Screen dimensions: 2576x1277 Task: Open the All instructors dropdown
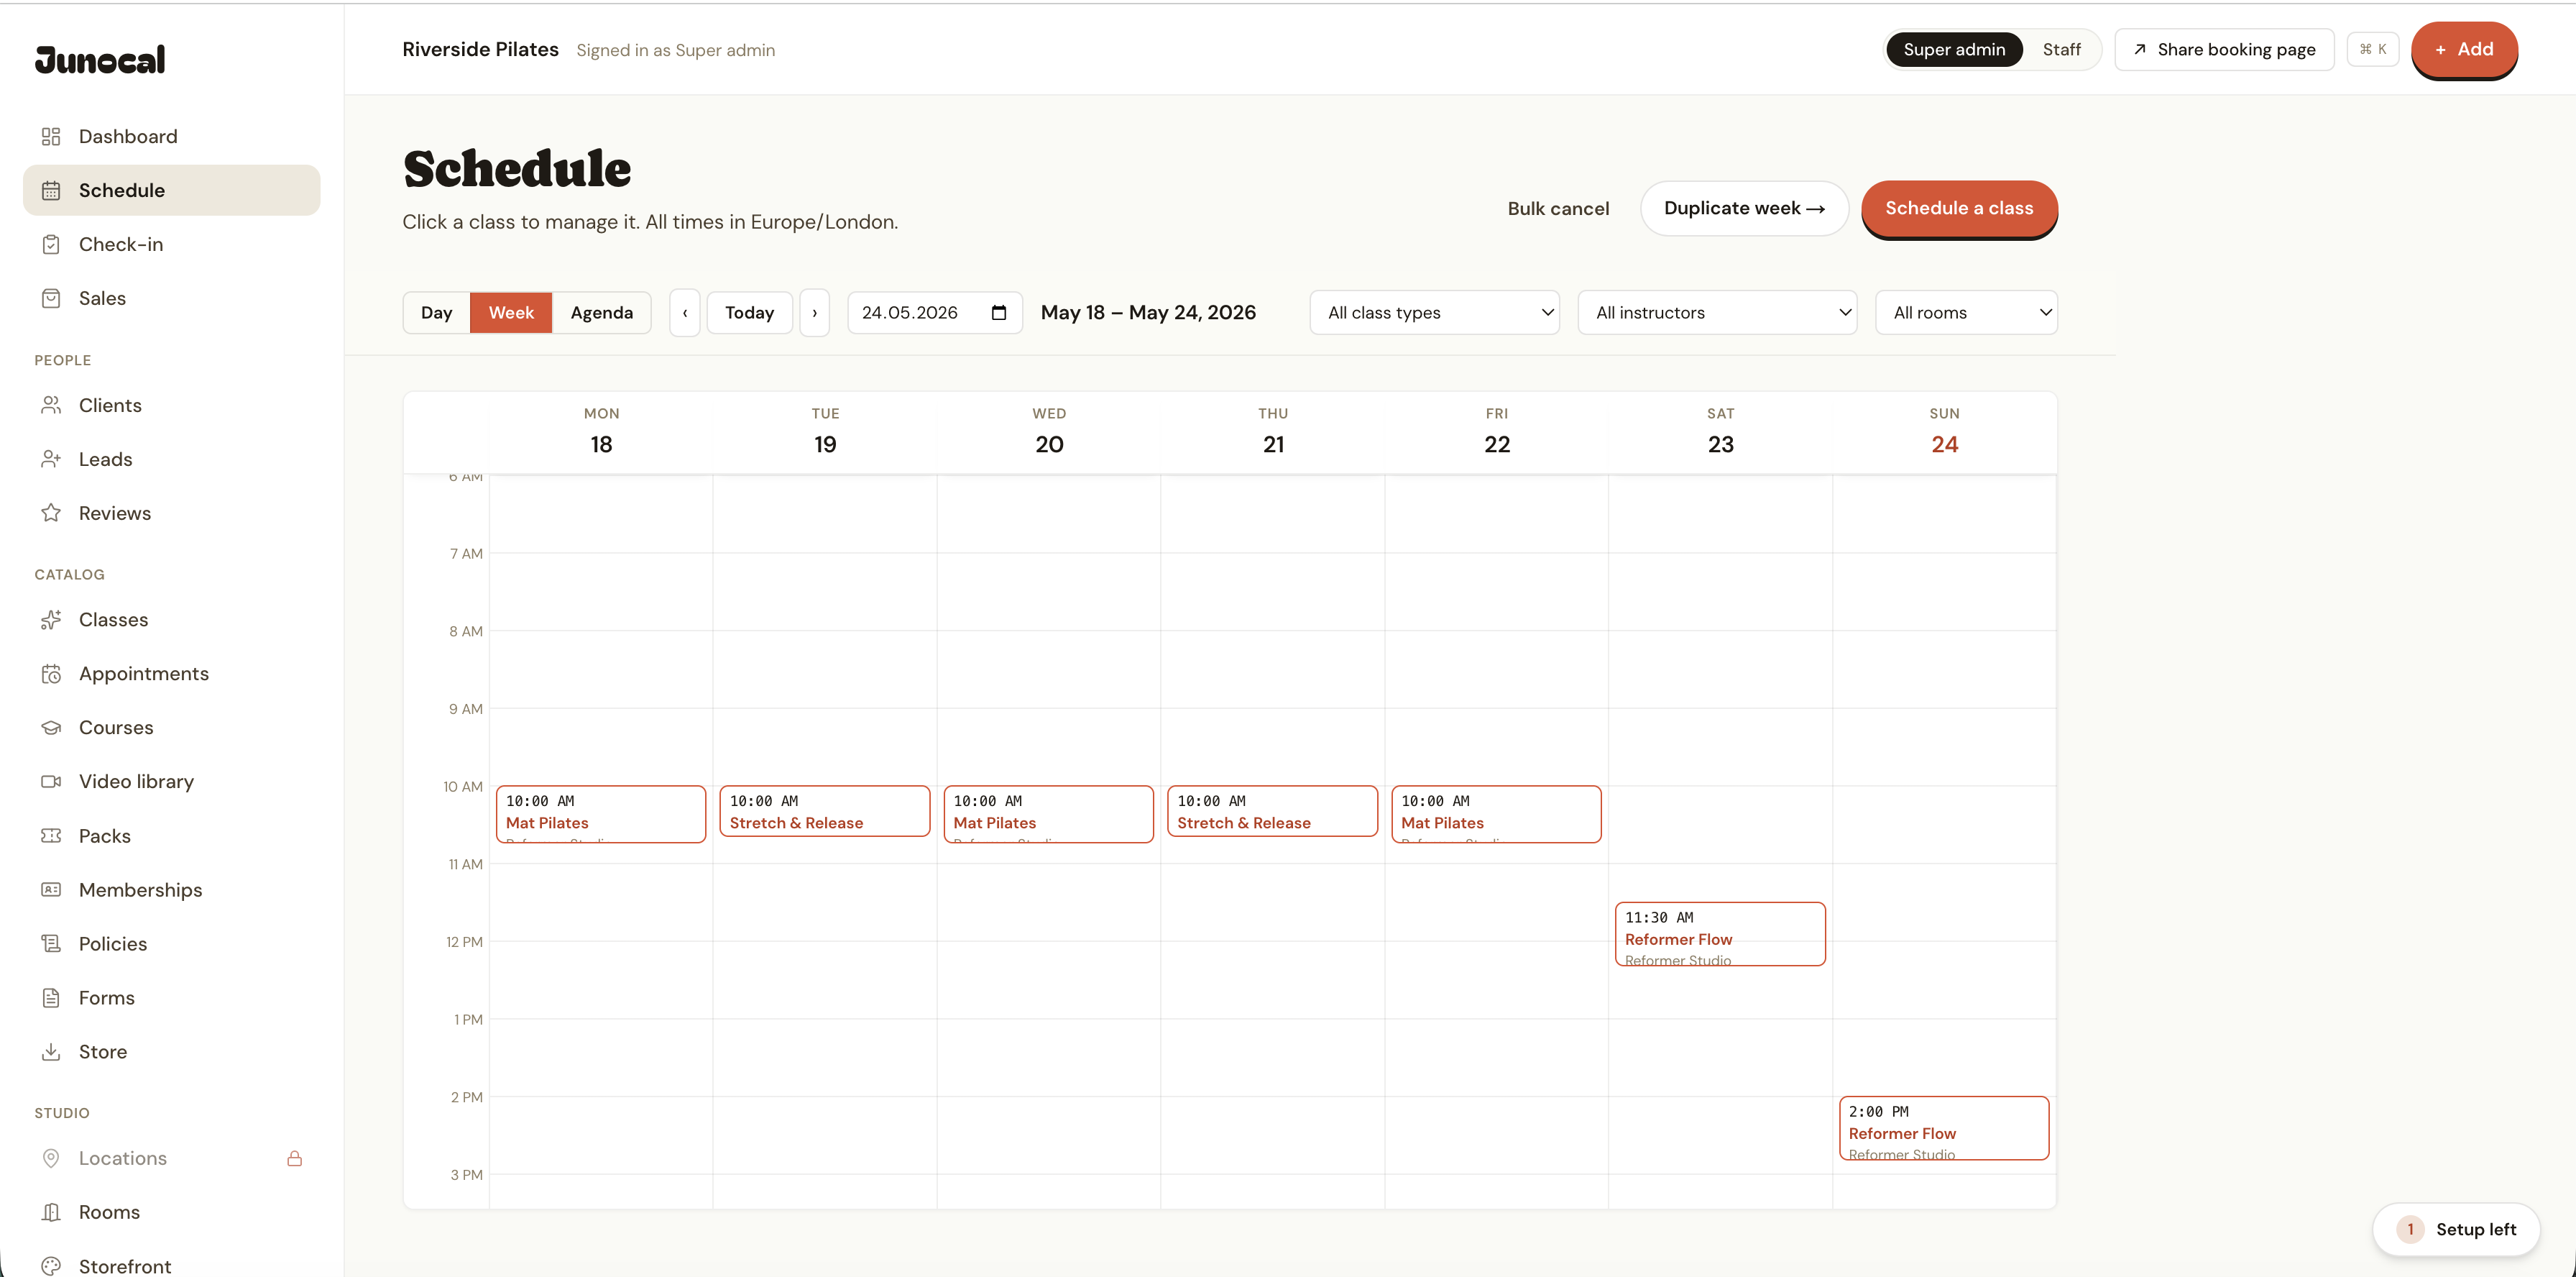(1717, 313)
